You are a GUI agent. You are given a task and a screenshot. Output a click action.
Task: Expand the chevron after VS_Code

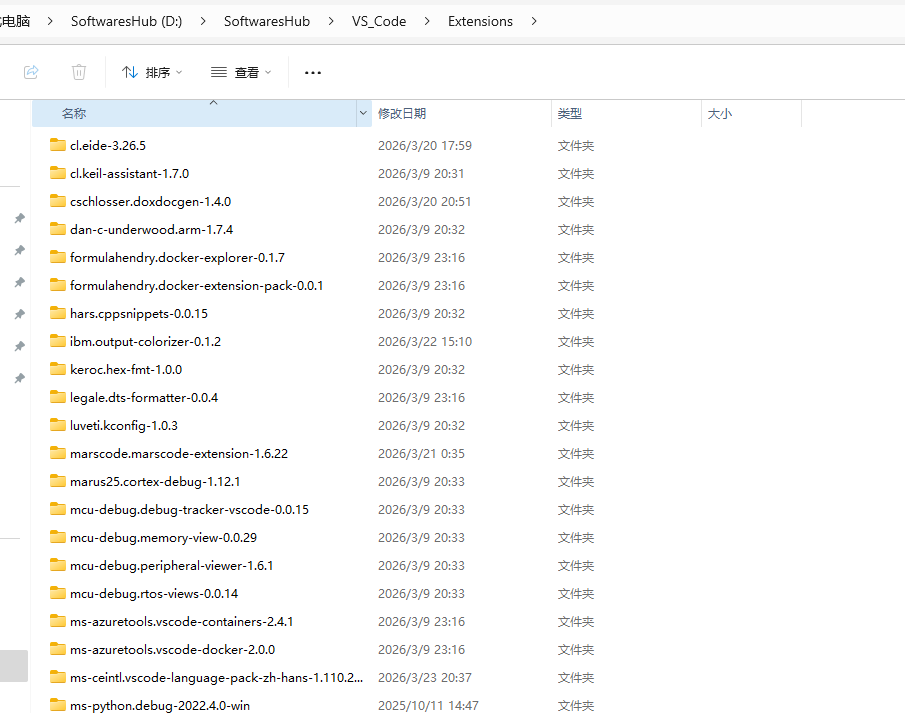(x=427, y=21)
